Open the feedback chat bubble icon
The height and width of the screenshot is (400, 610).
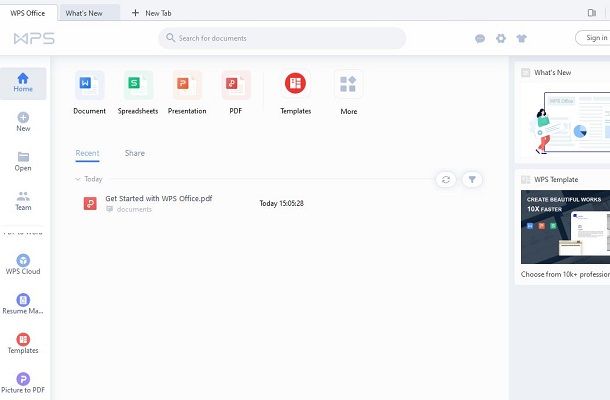coord(480,39)
